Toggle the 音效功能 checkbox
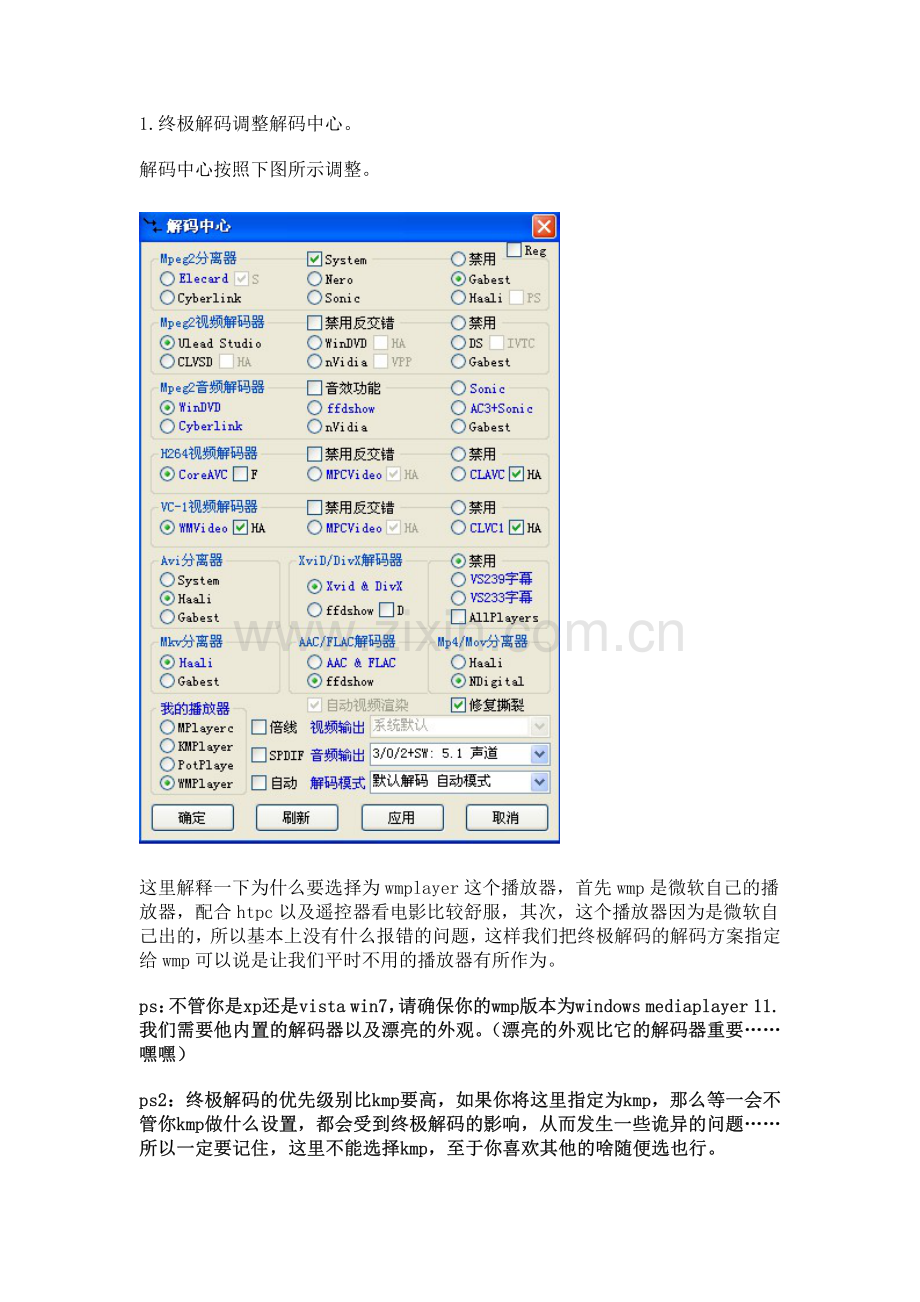 (x=312, y=386)
